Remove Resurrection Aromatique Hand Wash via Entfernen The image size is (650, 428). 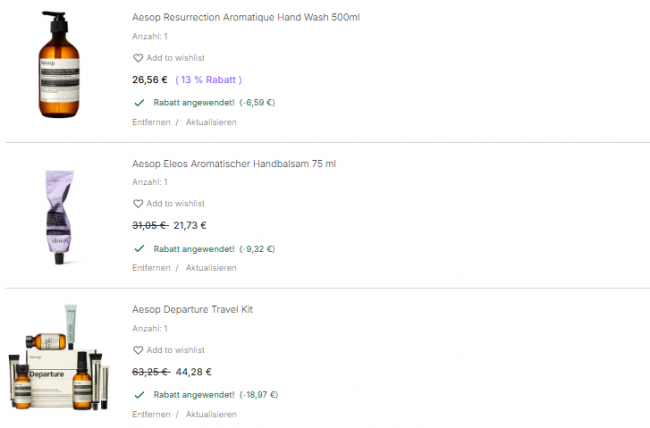coord(151,122)
